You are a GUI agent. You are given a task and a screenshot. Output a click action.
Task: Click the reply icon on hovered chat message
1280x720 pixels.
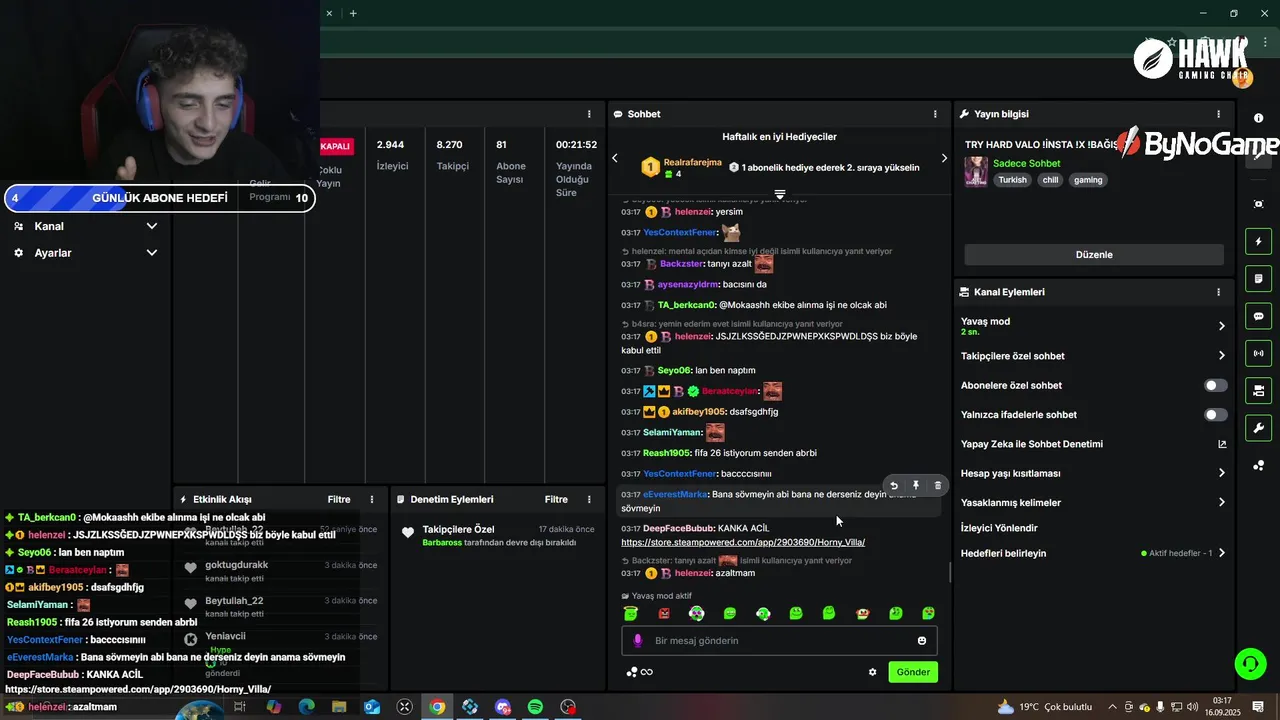pyautogui.click(x=894, y=485)
